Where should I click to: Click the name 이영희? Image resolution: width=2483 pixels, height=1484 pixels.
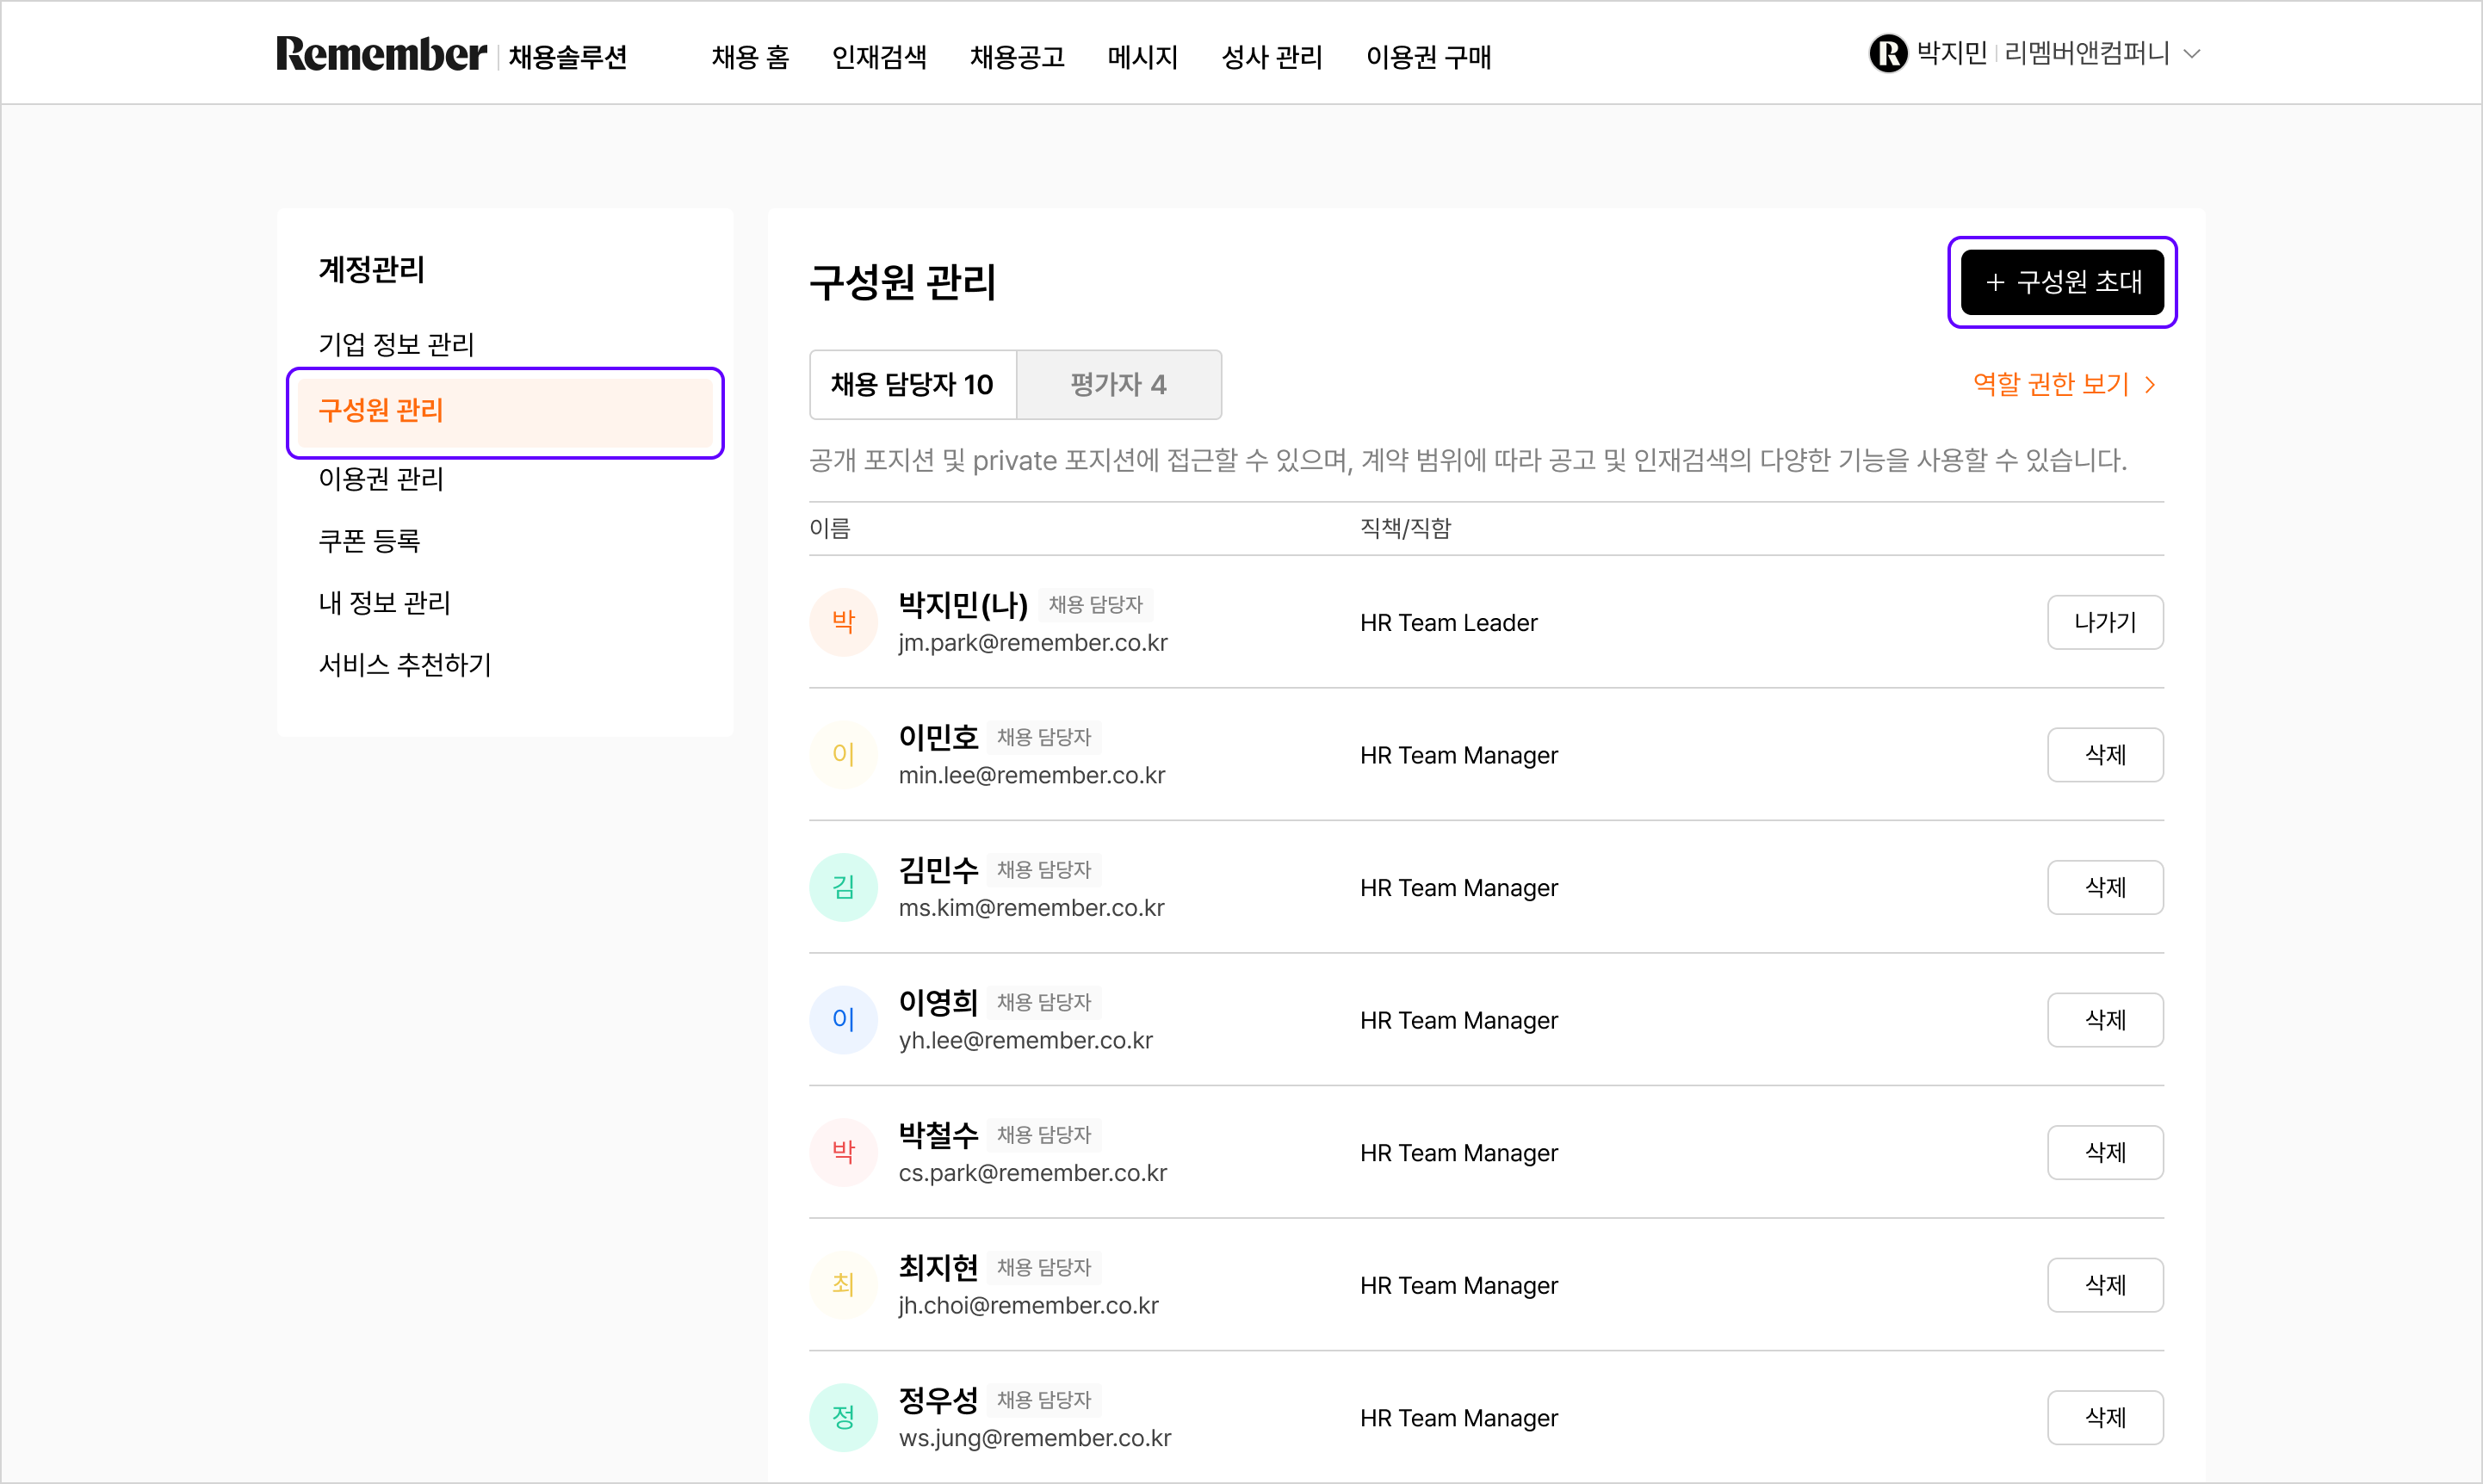pyautogui.click(x=938, y=1002)
